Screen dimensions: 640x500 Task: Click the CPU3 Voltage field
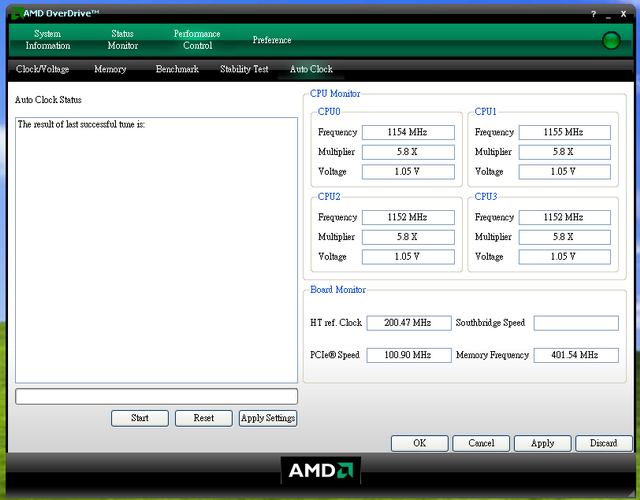tap(564, 257)
